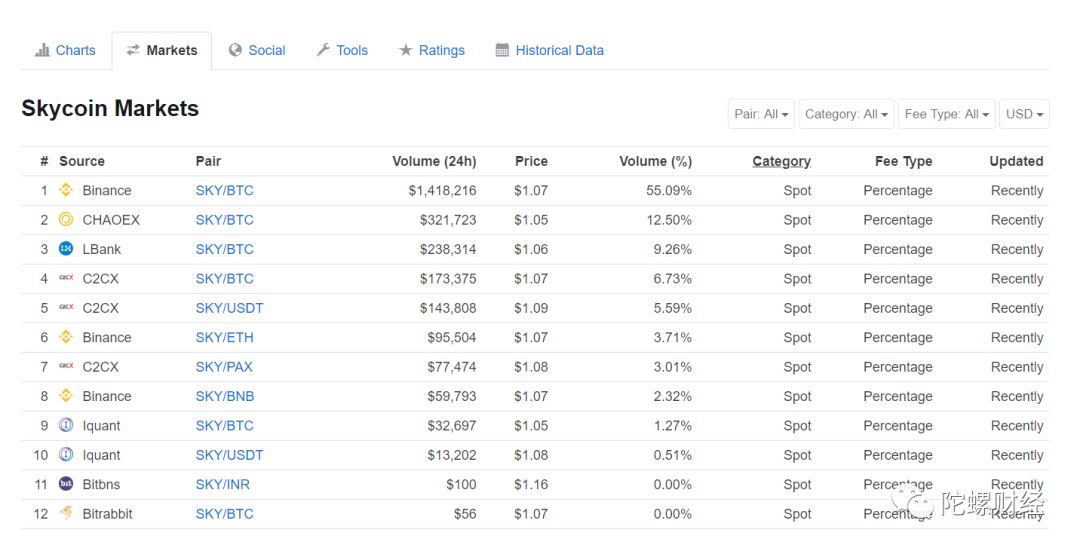
Task: Click the $238,314 volume value
Action: pyautogui.click(x=448, y=249)
